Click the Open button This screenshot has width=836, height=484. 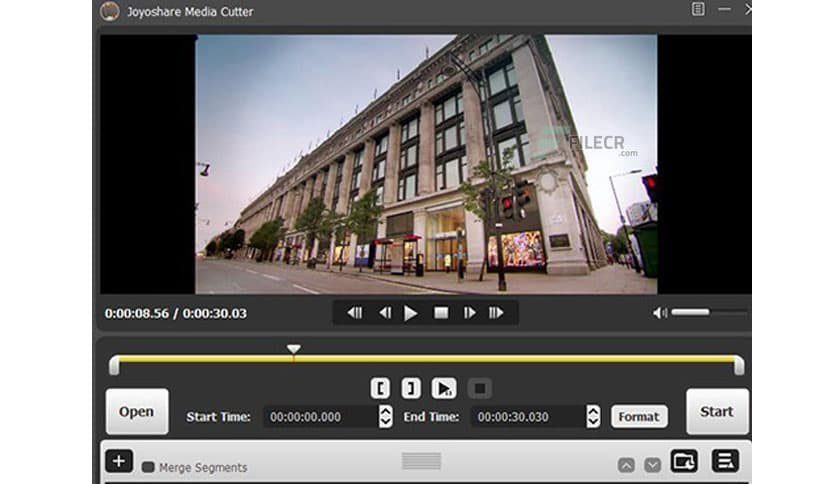[x=137, y=412]
